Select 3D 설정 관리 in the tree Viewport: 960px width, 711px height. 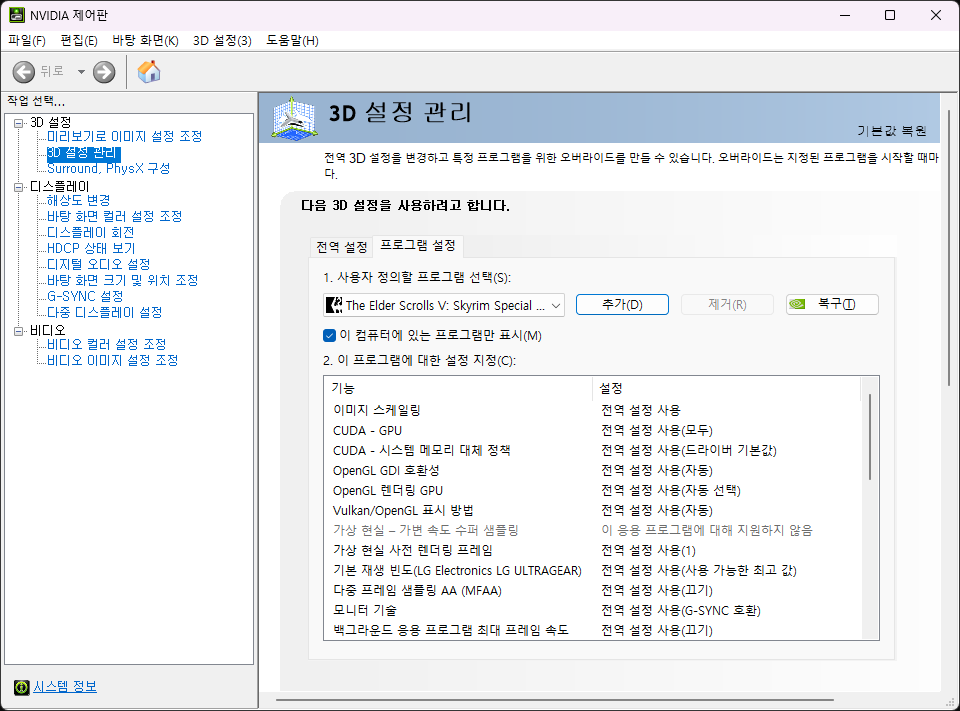(x=81, y=152)
